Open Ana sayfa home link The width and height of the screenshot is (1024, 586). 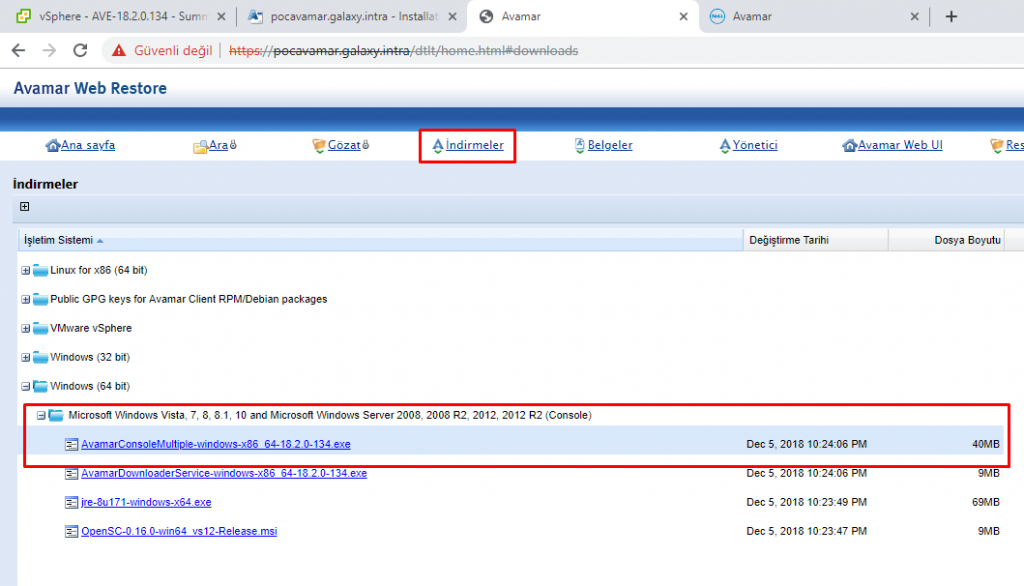(x=88, y=145)
